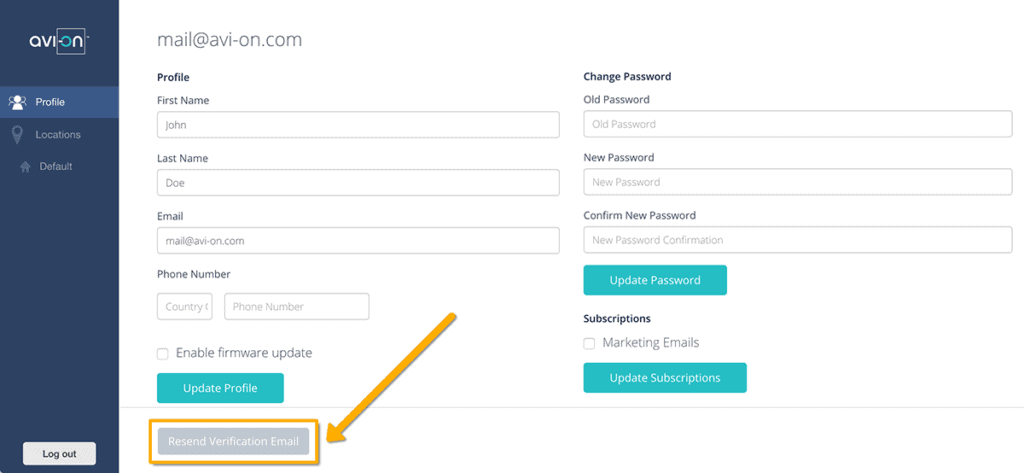Click the Confirm New Password field
This screenshot has width=1024, height=473.
(797, 240)
